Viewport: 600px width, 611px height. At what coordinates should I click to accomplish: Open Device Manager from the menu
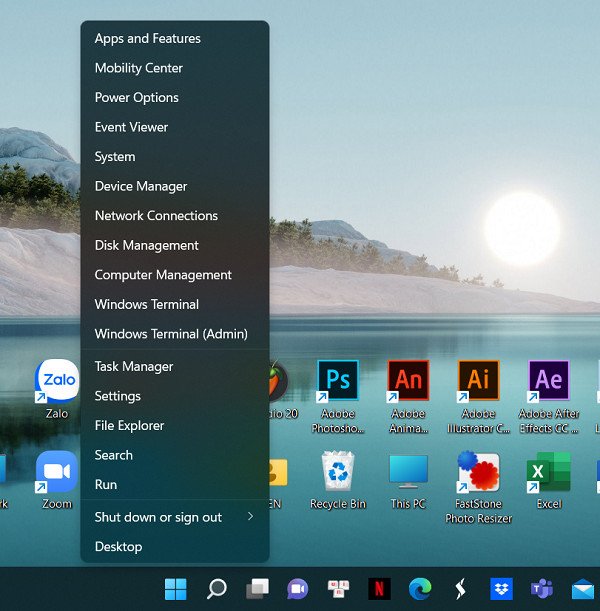click(x=141, y=186)
